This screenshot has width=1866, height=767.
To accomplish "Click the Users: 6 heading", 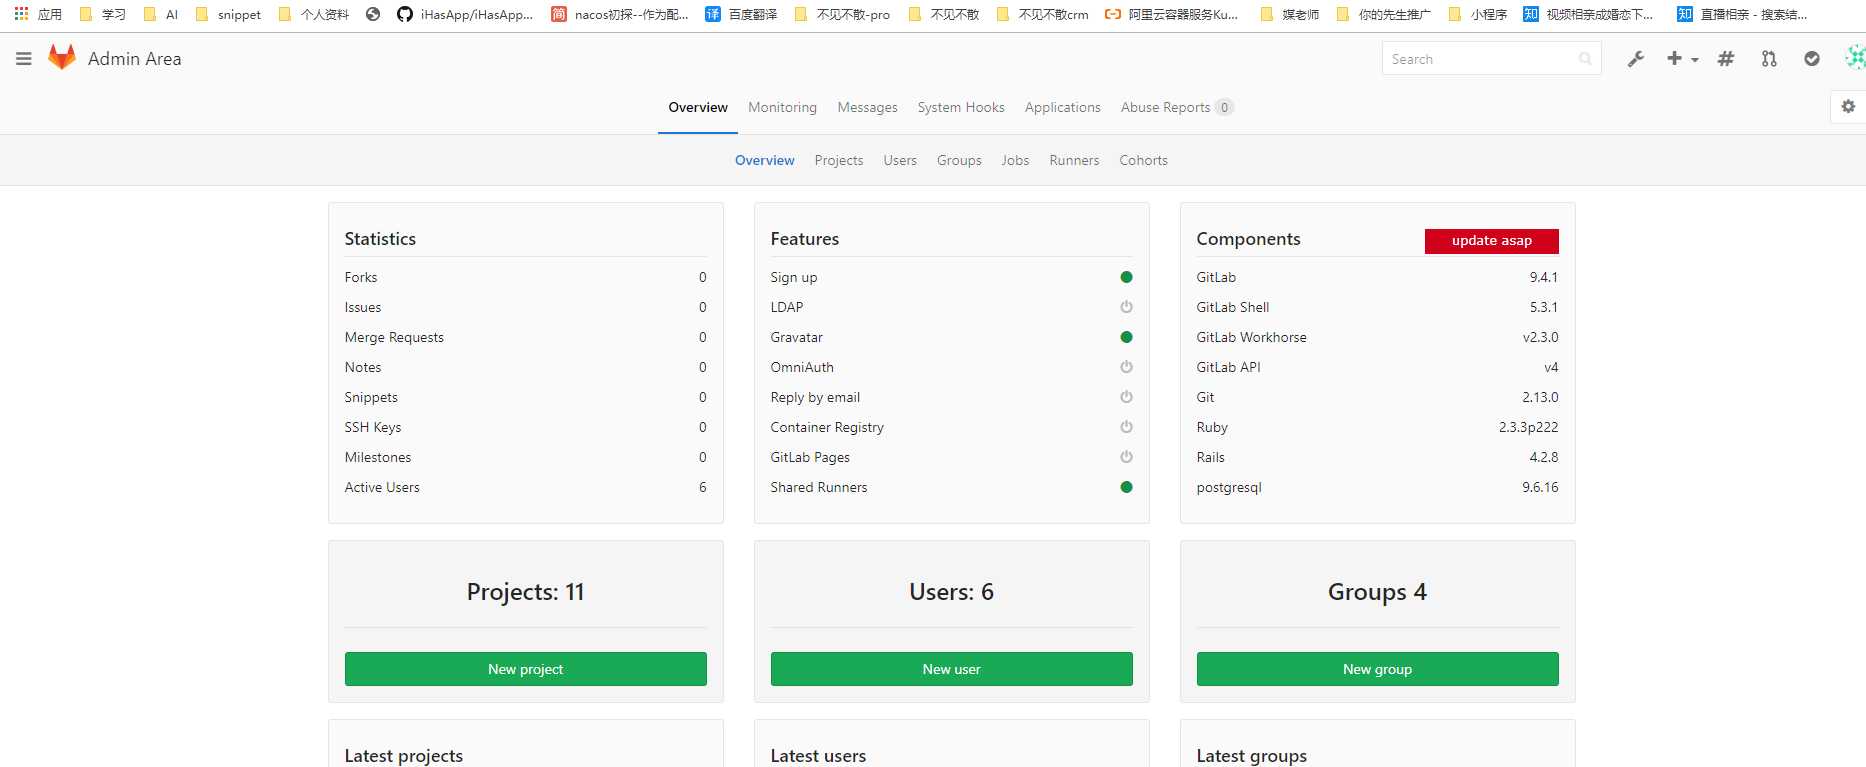I will [x=951, y=592].
